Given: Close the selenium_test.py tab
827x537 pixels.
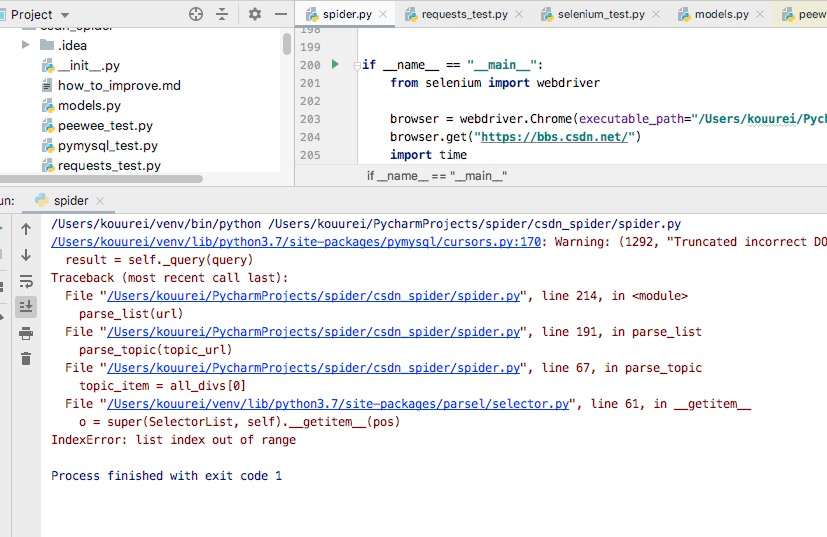Looking at the screenshot, I should pyautogui.click(x=656, y=14).
